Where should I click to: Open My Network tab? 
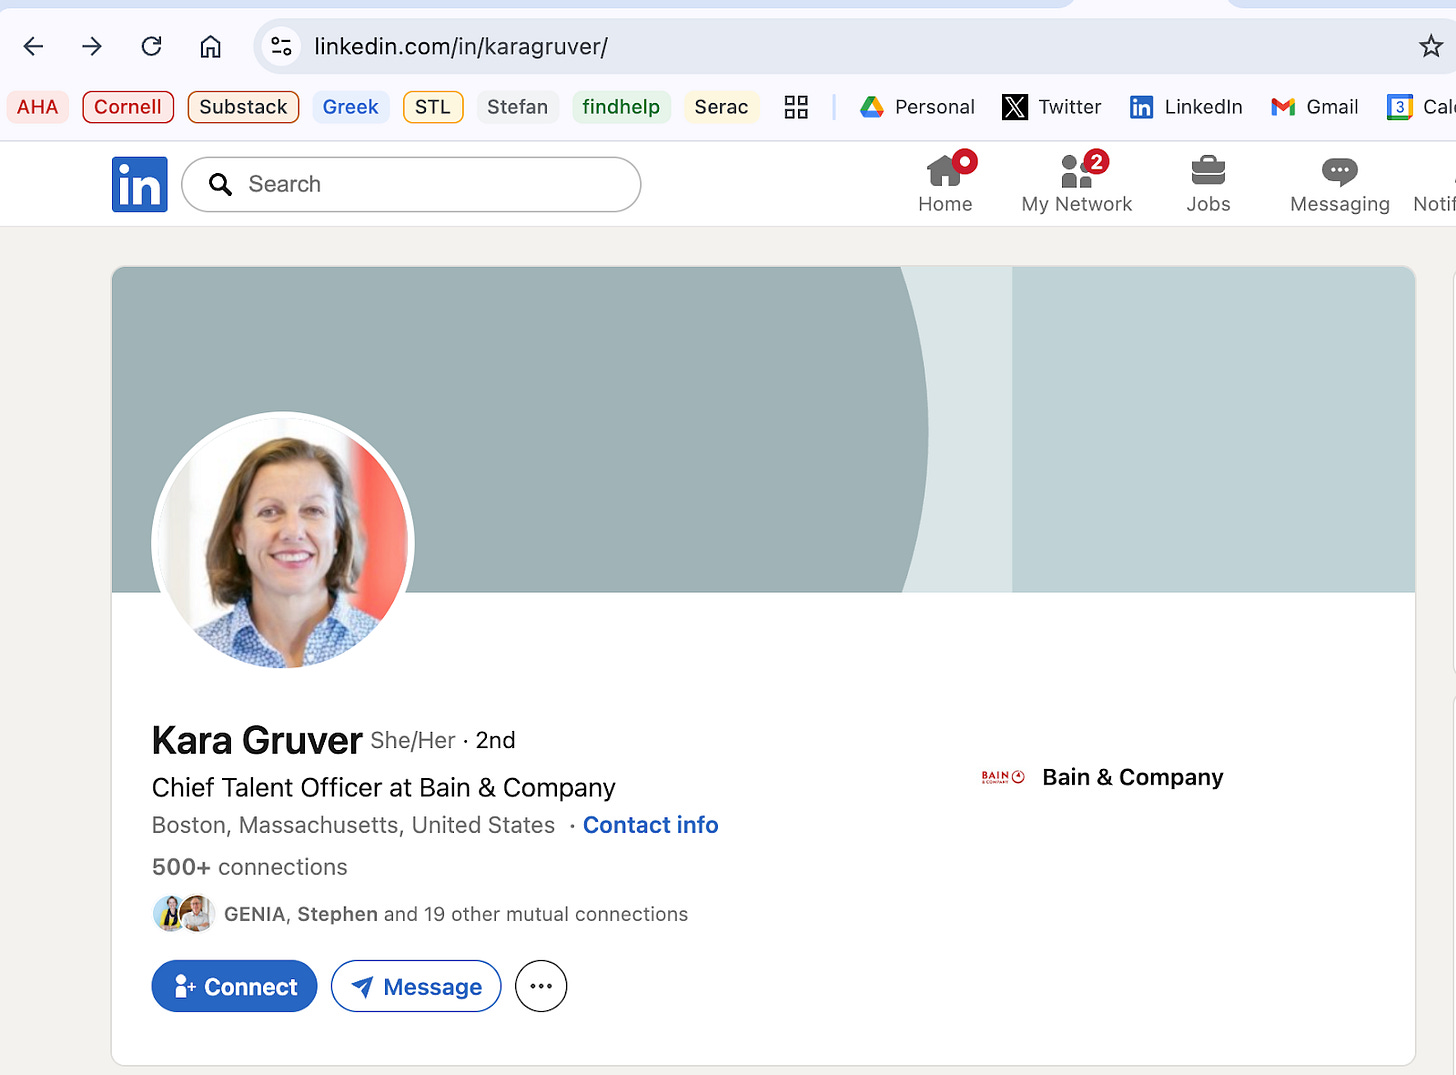pyautogui.click(x=1077, y=184)
